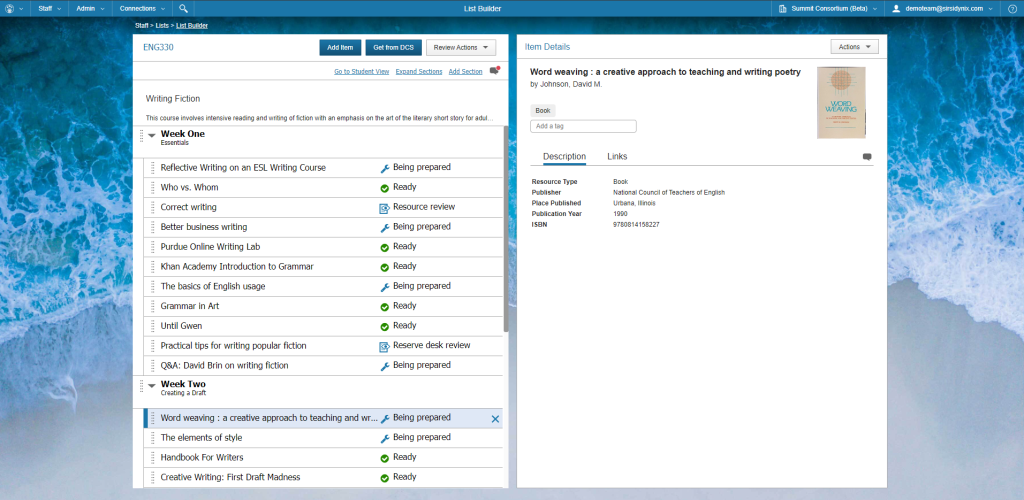Click the Add a tag input field
Screen dimensions: 1024x500
tap(583, 127)
